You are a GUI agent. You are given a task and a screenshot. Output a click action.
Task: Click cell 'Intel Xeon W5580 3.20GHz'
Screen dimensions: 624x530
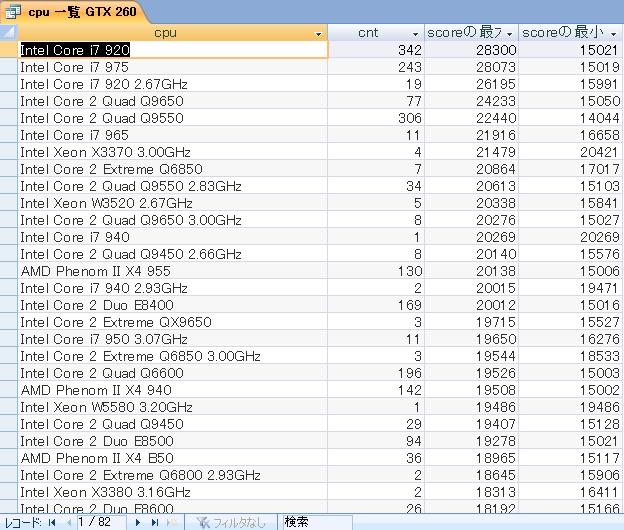click(173, 407)
